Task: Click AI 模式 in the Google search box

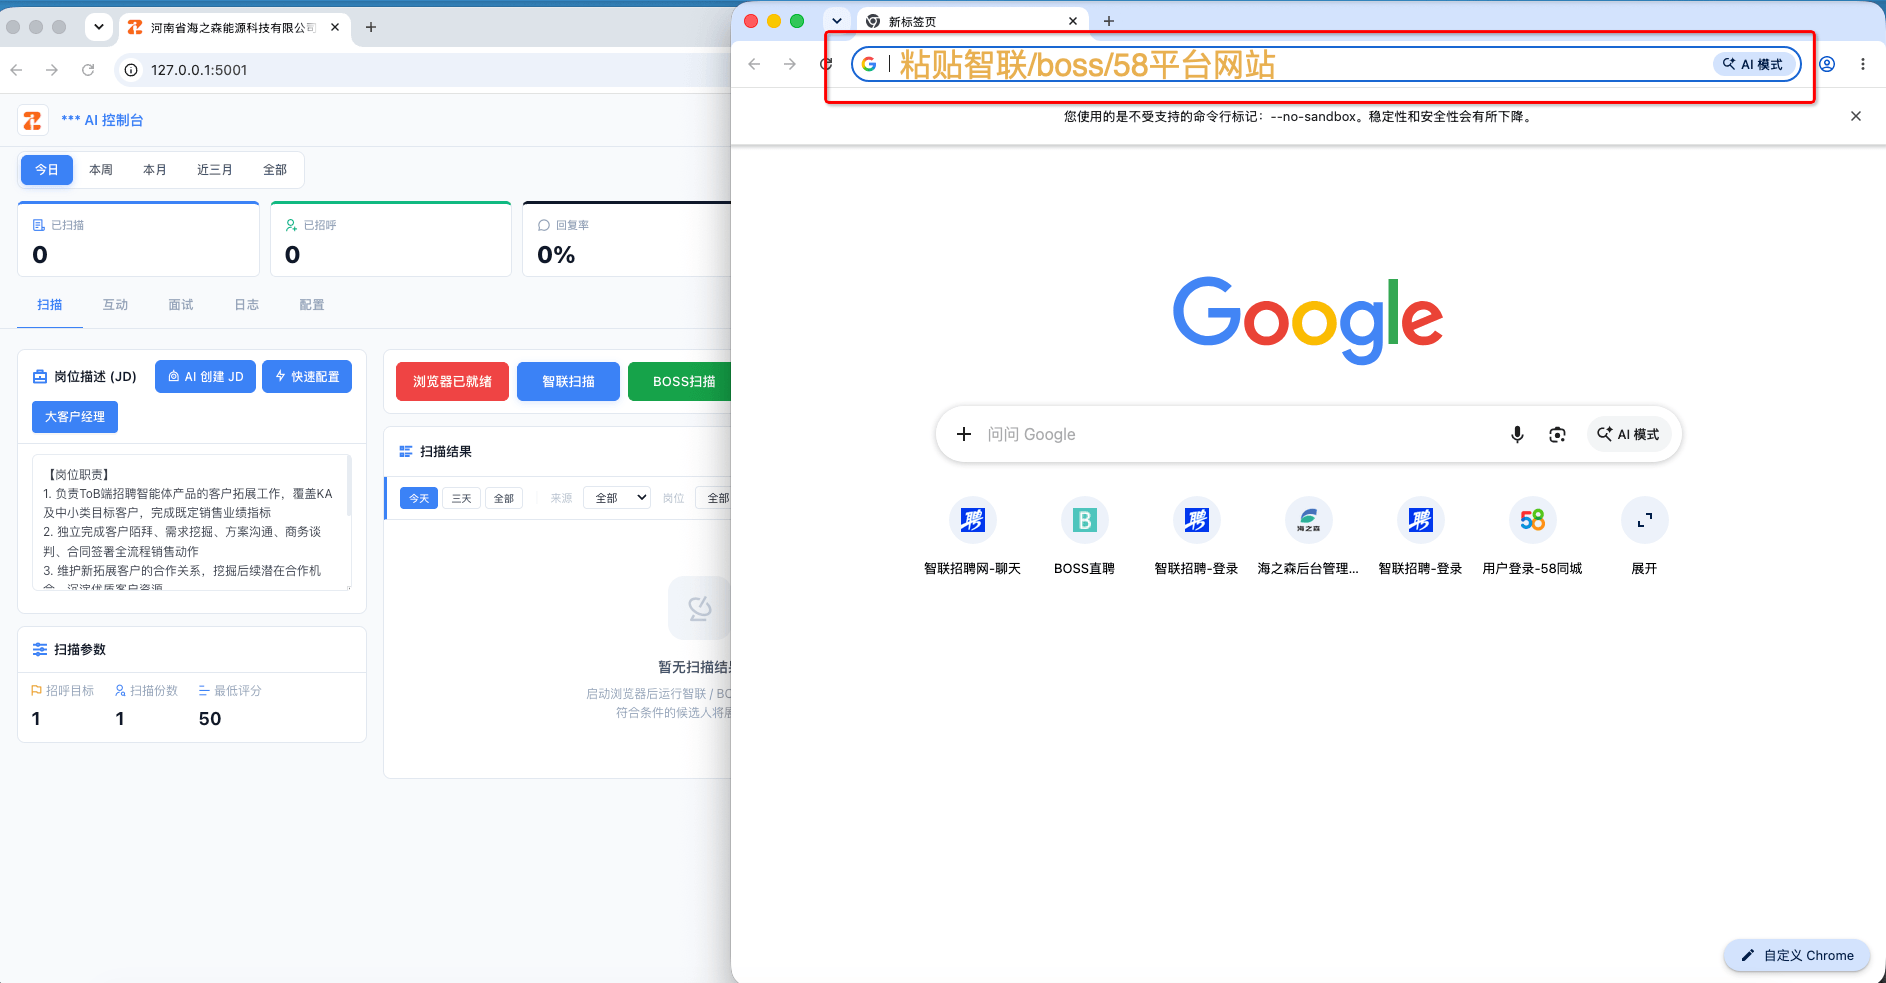Action: pos(1629,434)
